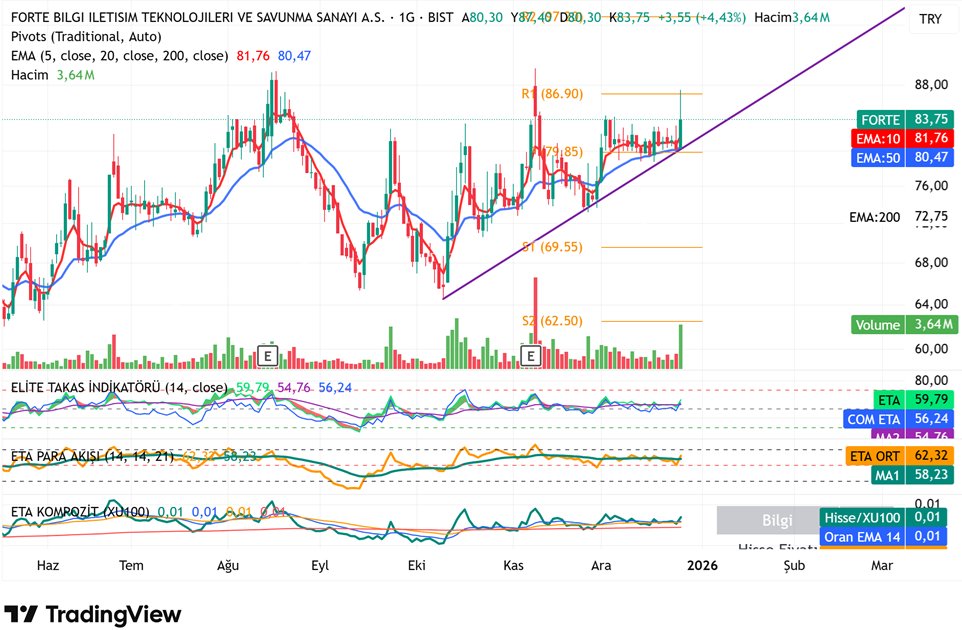Click the Volume label 3,64M
Screen dimensions: 962x630
coord(904,325)
